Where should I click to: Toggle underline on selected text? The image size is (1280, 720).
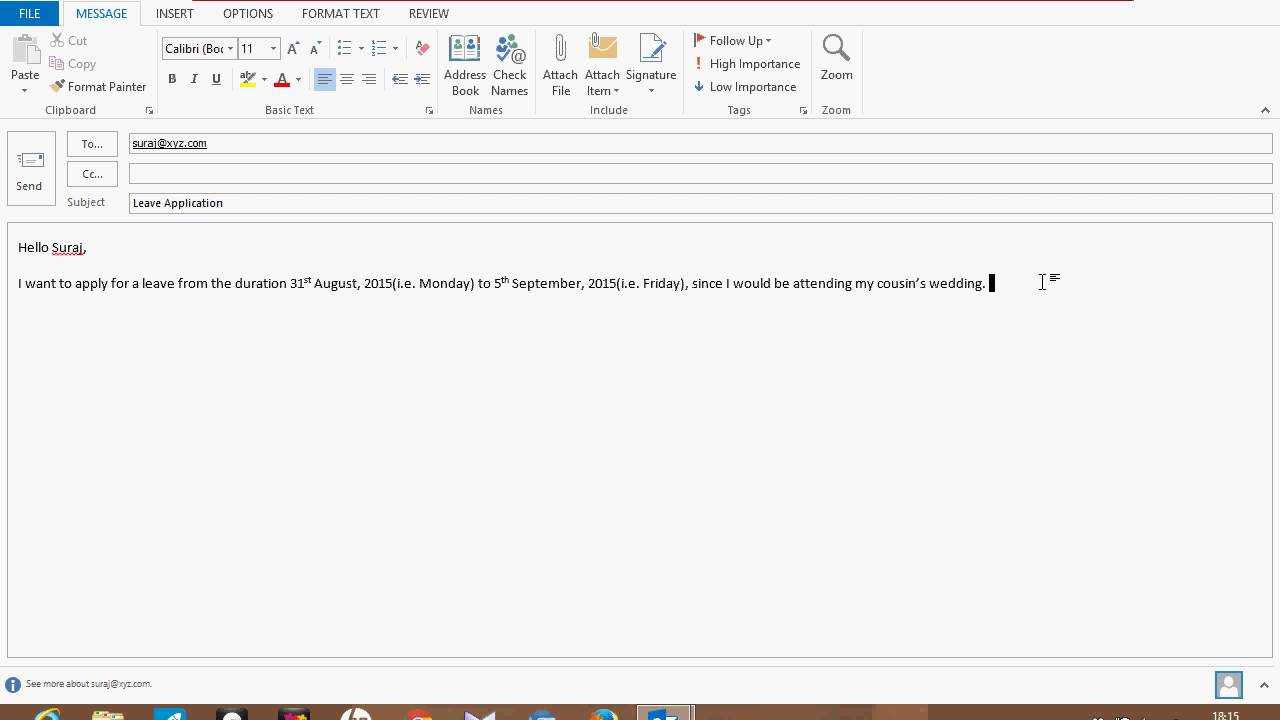216,78
